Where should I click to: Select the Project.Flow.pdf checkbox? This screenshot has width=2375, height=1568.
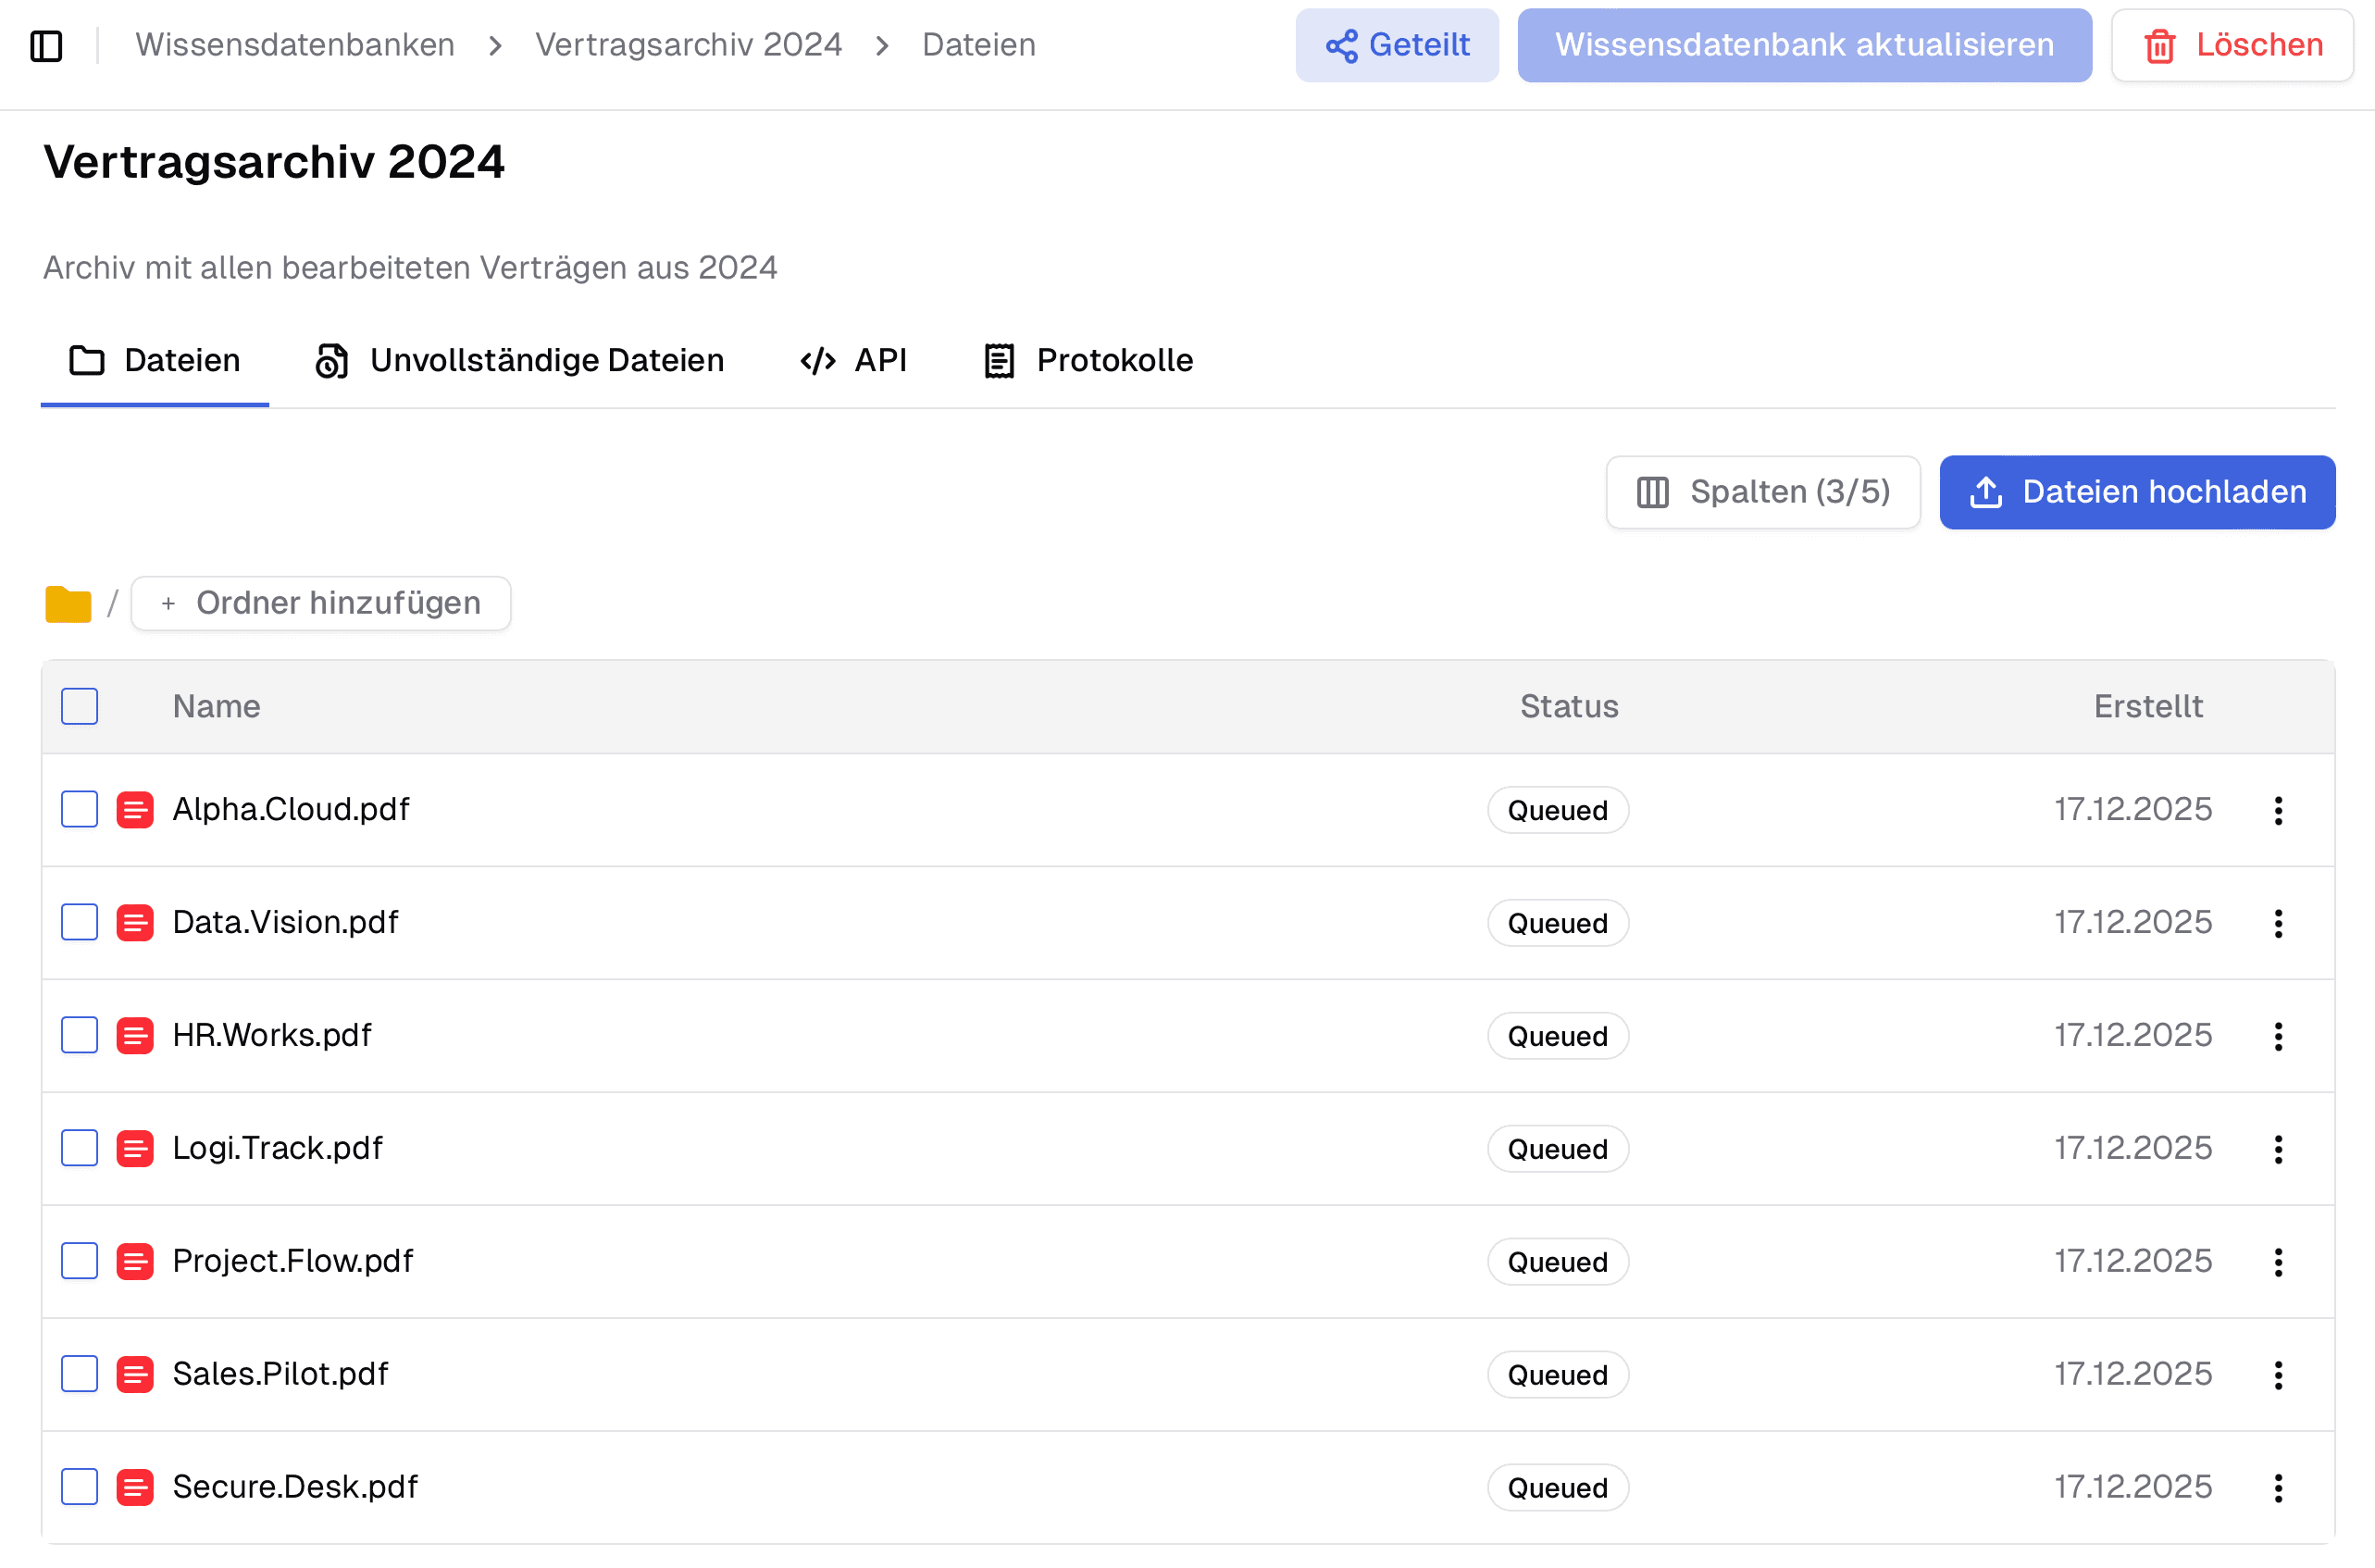click(80, 1261)
